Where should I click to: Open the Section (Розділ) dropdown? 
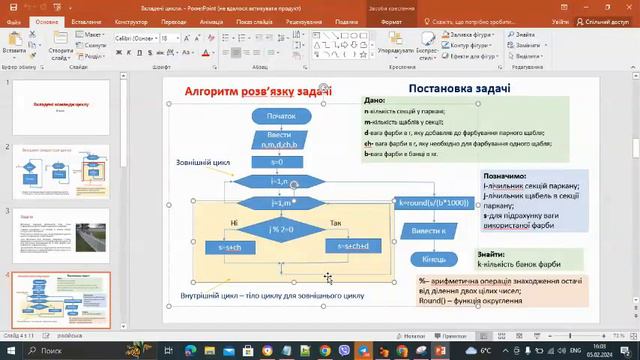pyautogui.click(x=91, y=56)
